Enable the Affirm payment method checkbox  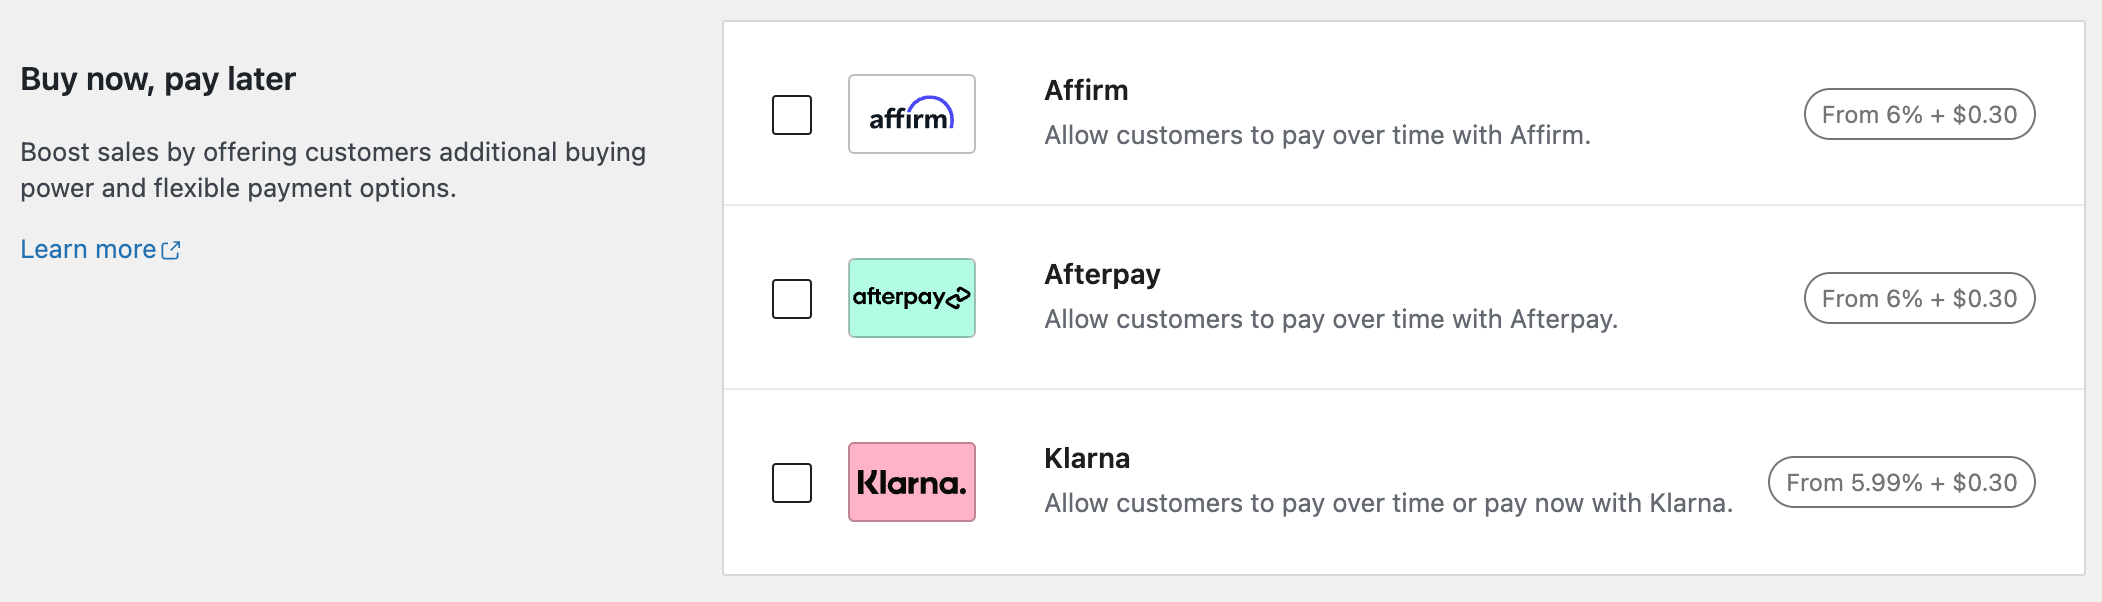coord(790,115)
